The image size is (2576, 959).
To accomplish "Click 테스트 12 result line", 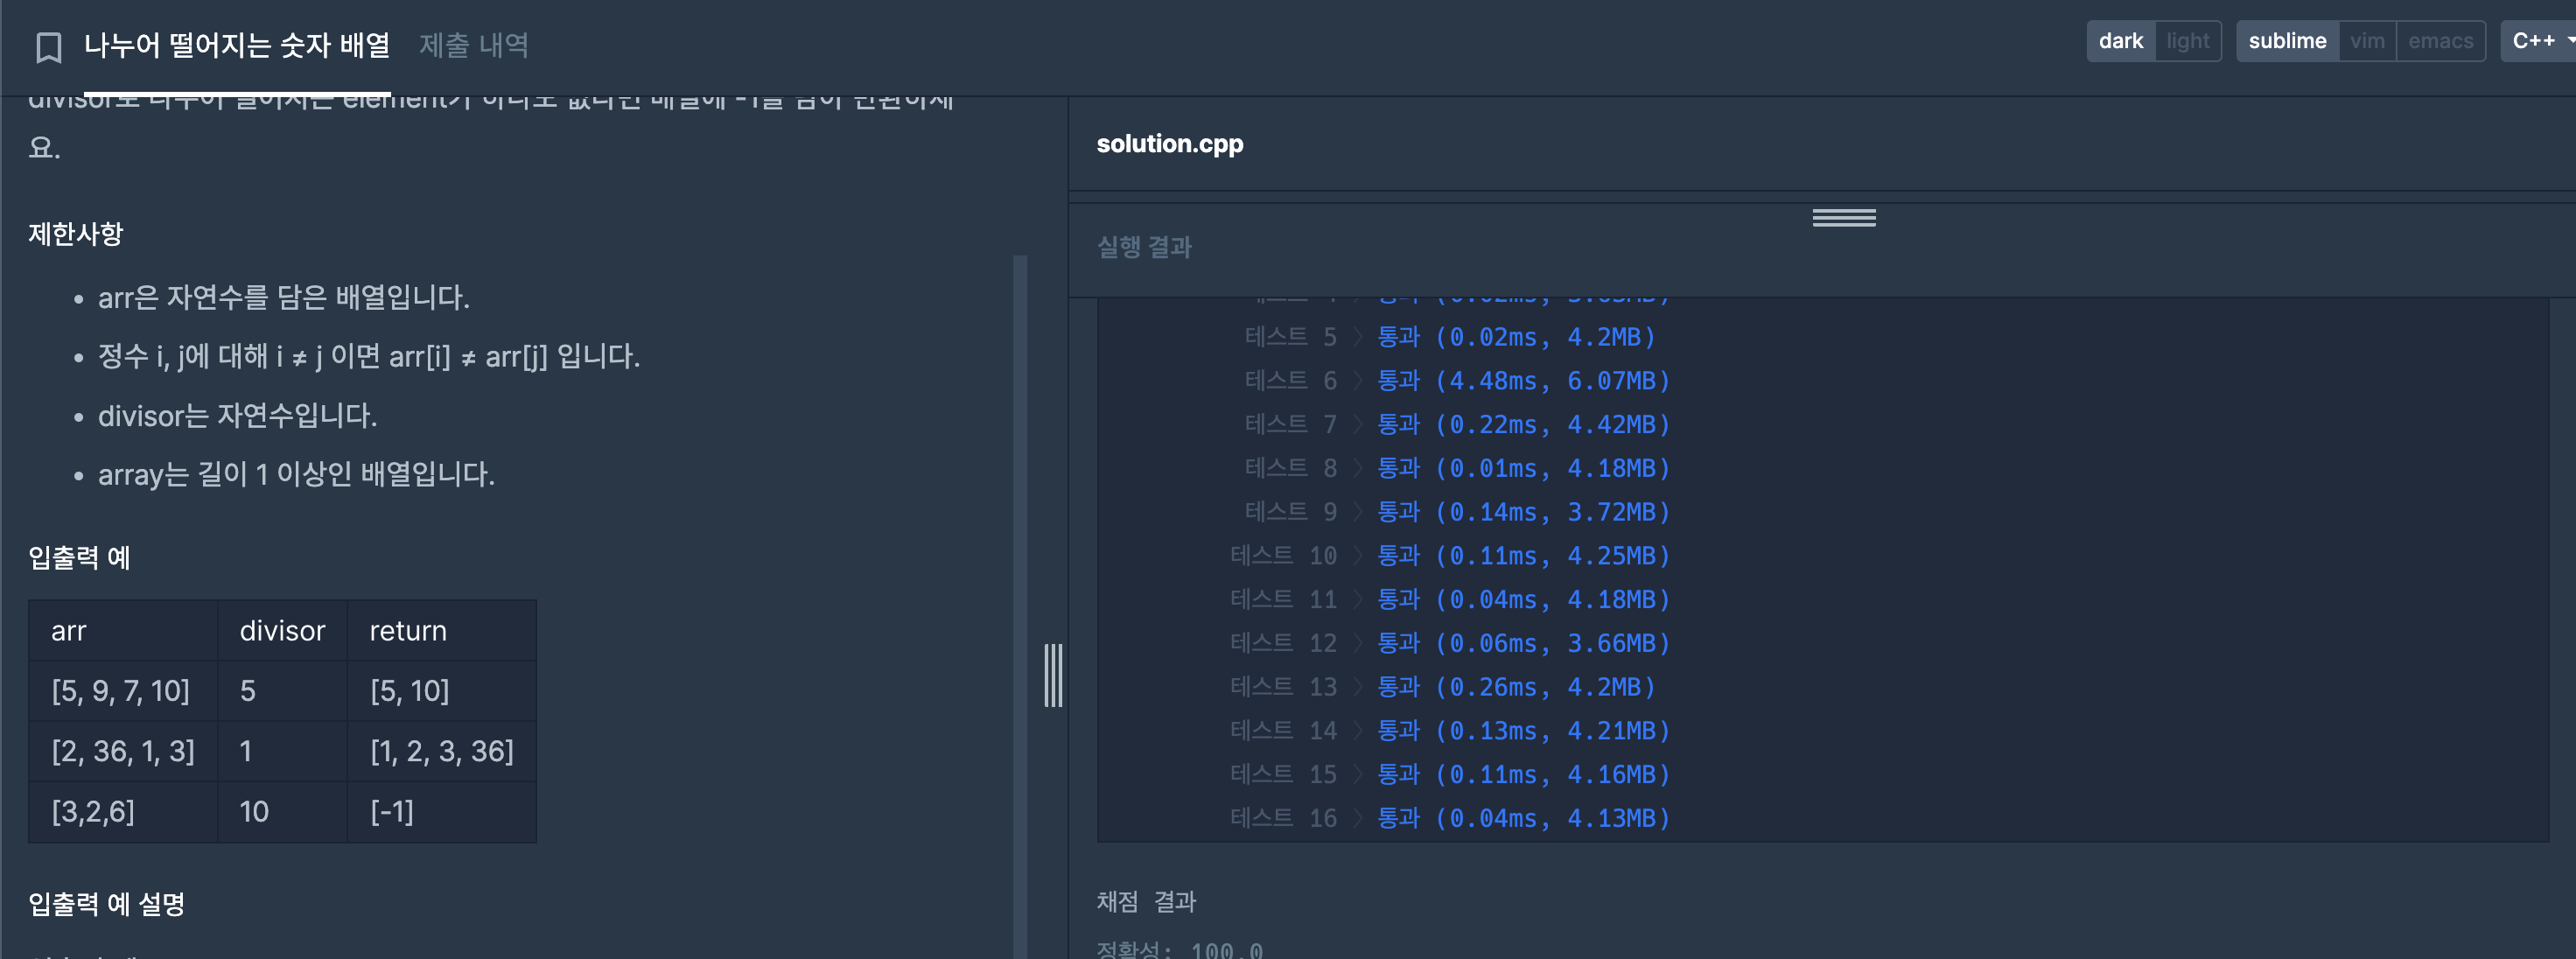I will [1450, 643].
